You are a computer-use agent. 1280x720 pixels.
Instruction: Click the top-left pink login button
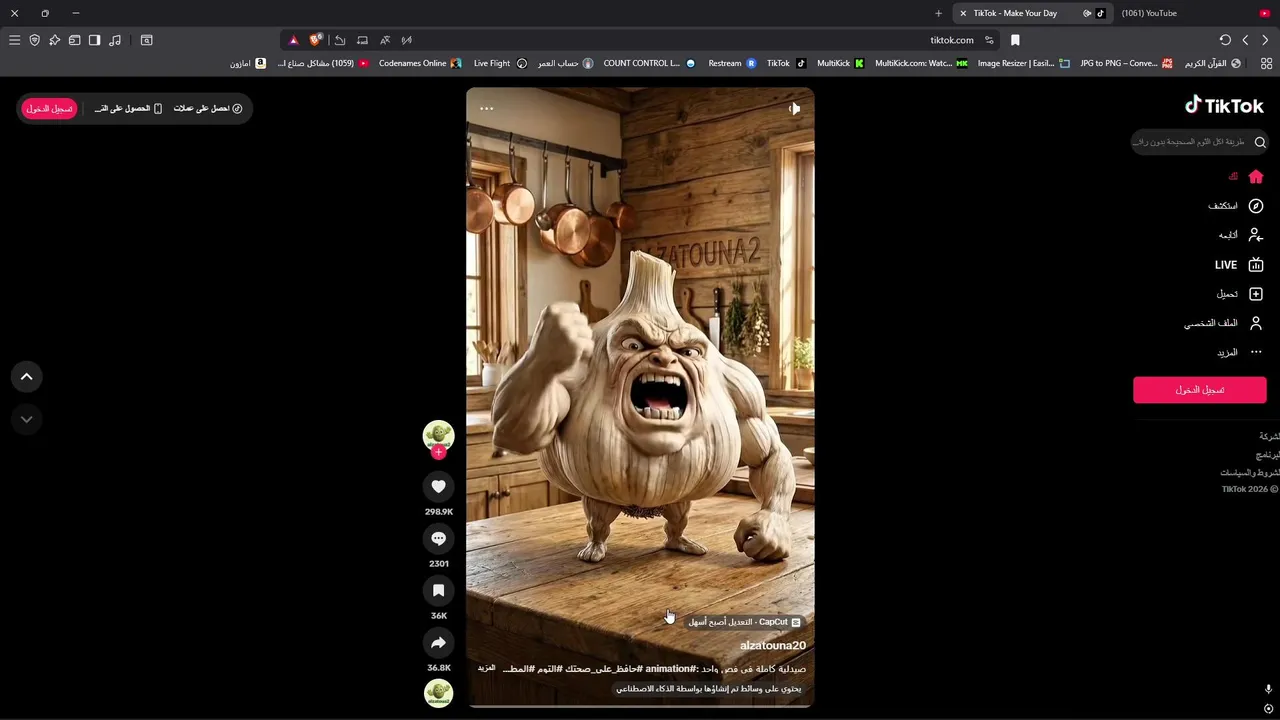[x=49, y=108]
